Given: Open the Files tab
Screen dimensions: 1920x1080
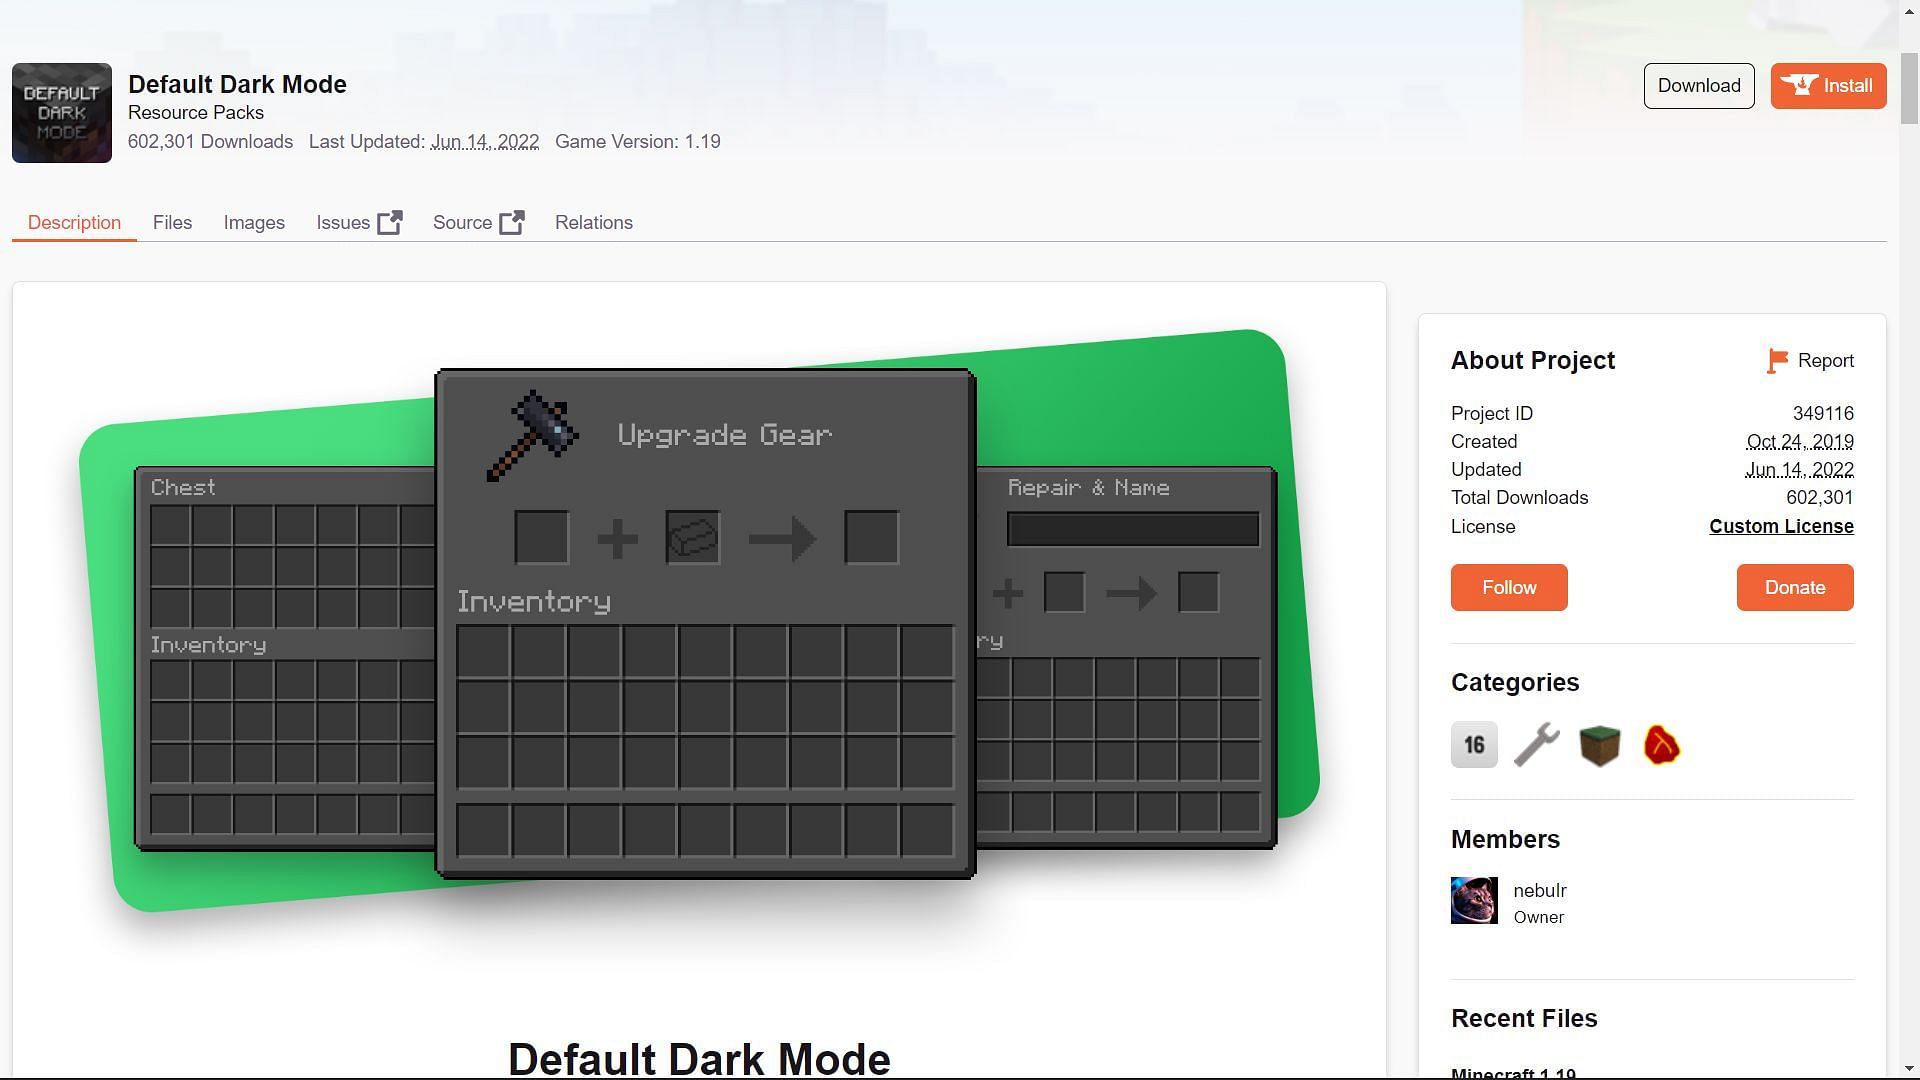Looking at the screenshot, I should click(172, 223).
